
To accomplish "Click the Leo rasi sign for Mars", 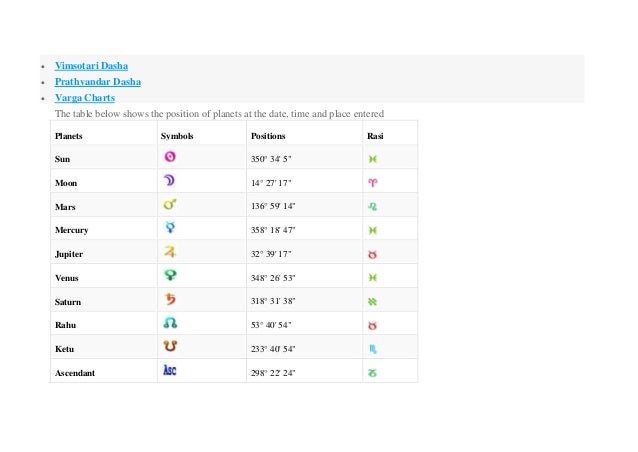I will [x=373, y=206].
